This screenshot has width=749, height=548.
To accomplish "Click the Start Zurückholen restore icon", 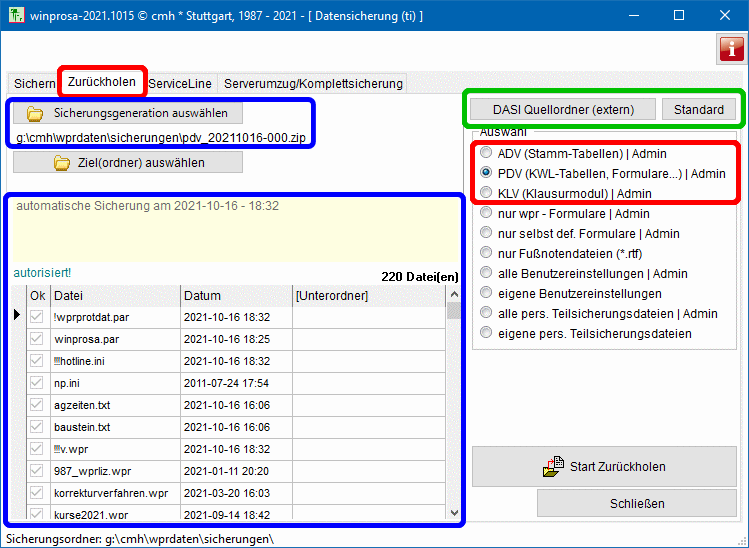I will 553,466.
